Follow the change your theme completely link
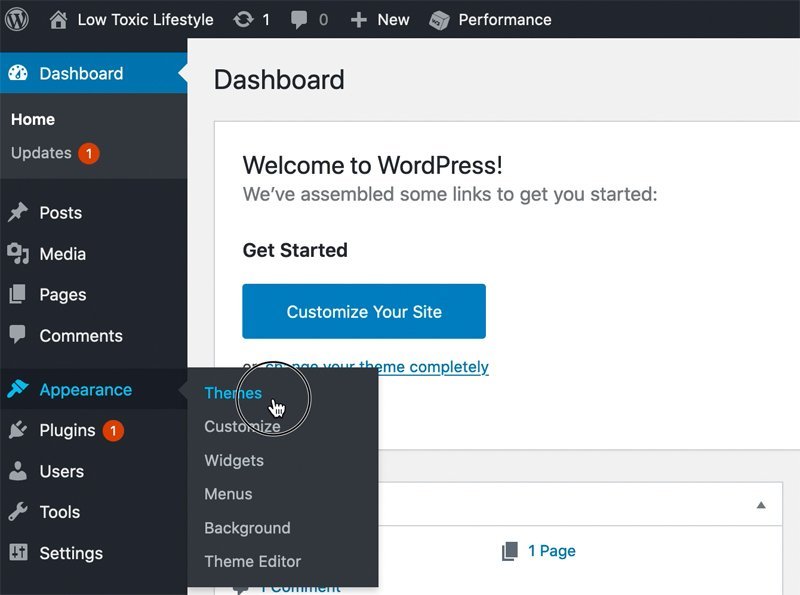The height and width of the screenshot is (595, 800). [377, 367]
